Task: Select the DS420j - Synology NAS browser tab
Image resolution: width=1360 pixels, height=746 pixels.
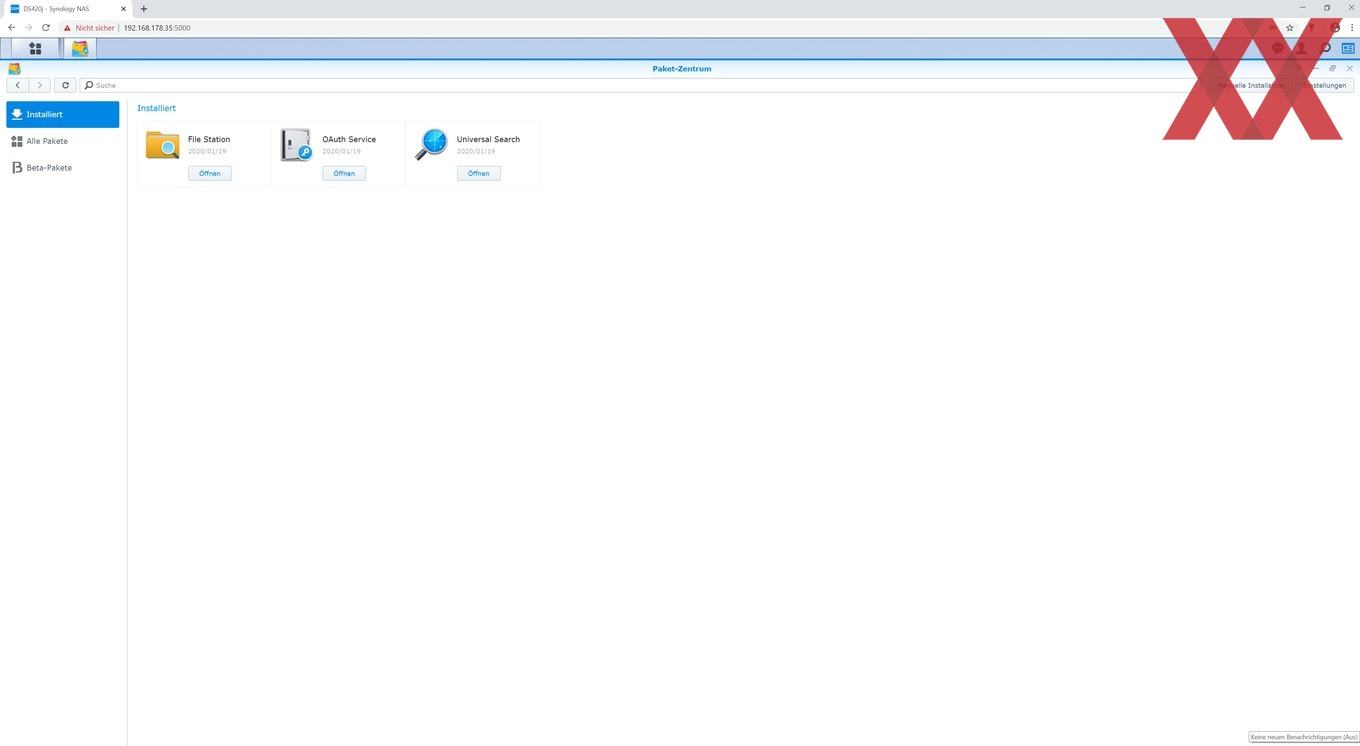Action: coord(66,9)
